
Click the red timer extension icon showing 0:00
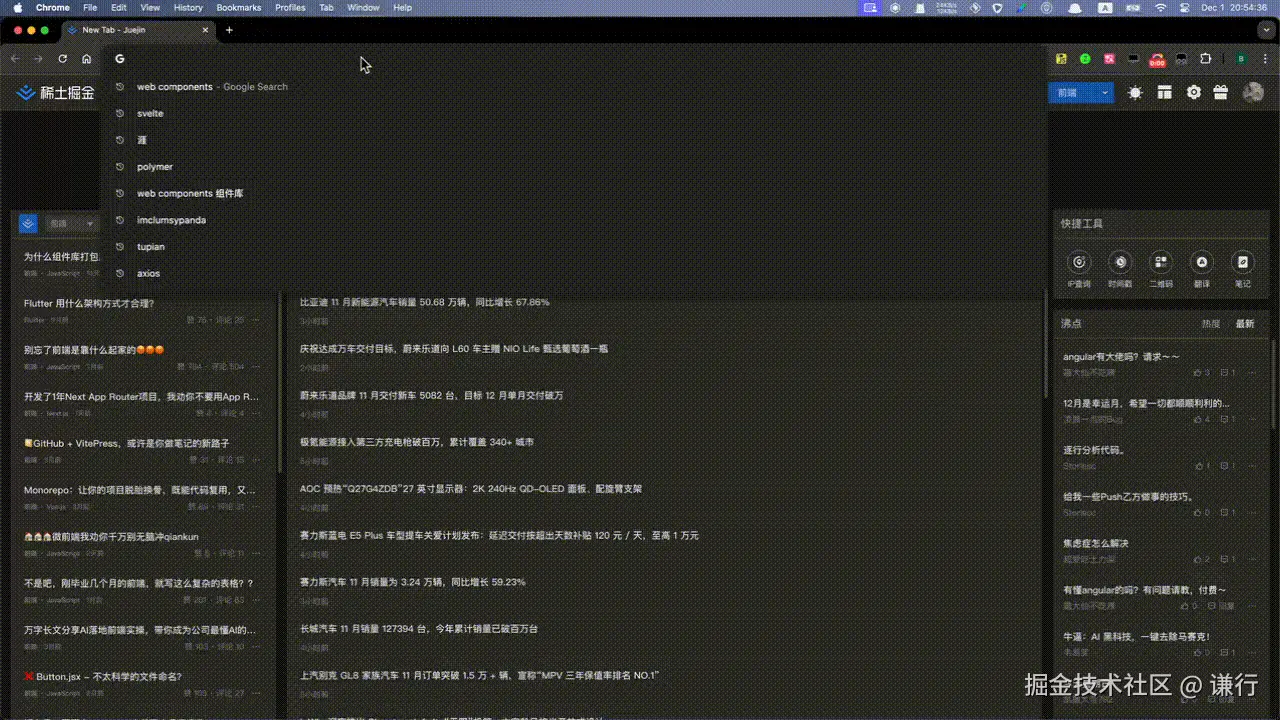click(1157, 59)
